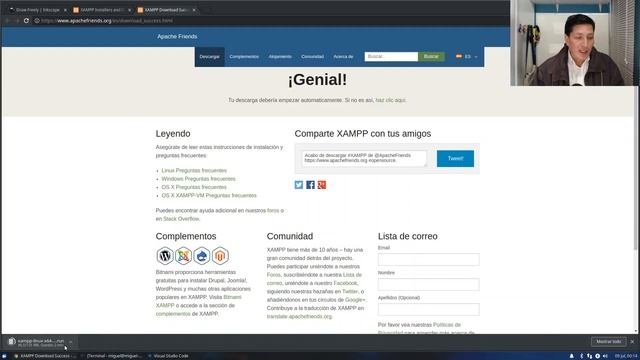Viewport: 640px width, 360px height.
Task: Select XAMPP Download Success taskbar window
Action: pyautogui.click(x=45, y=356)
